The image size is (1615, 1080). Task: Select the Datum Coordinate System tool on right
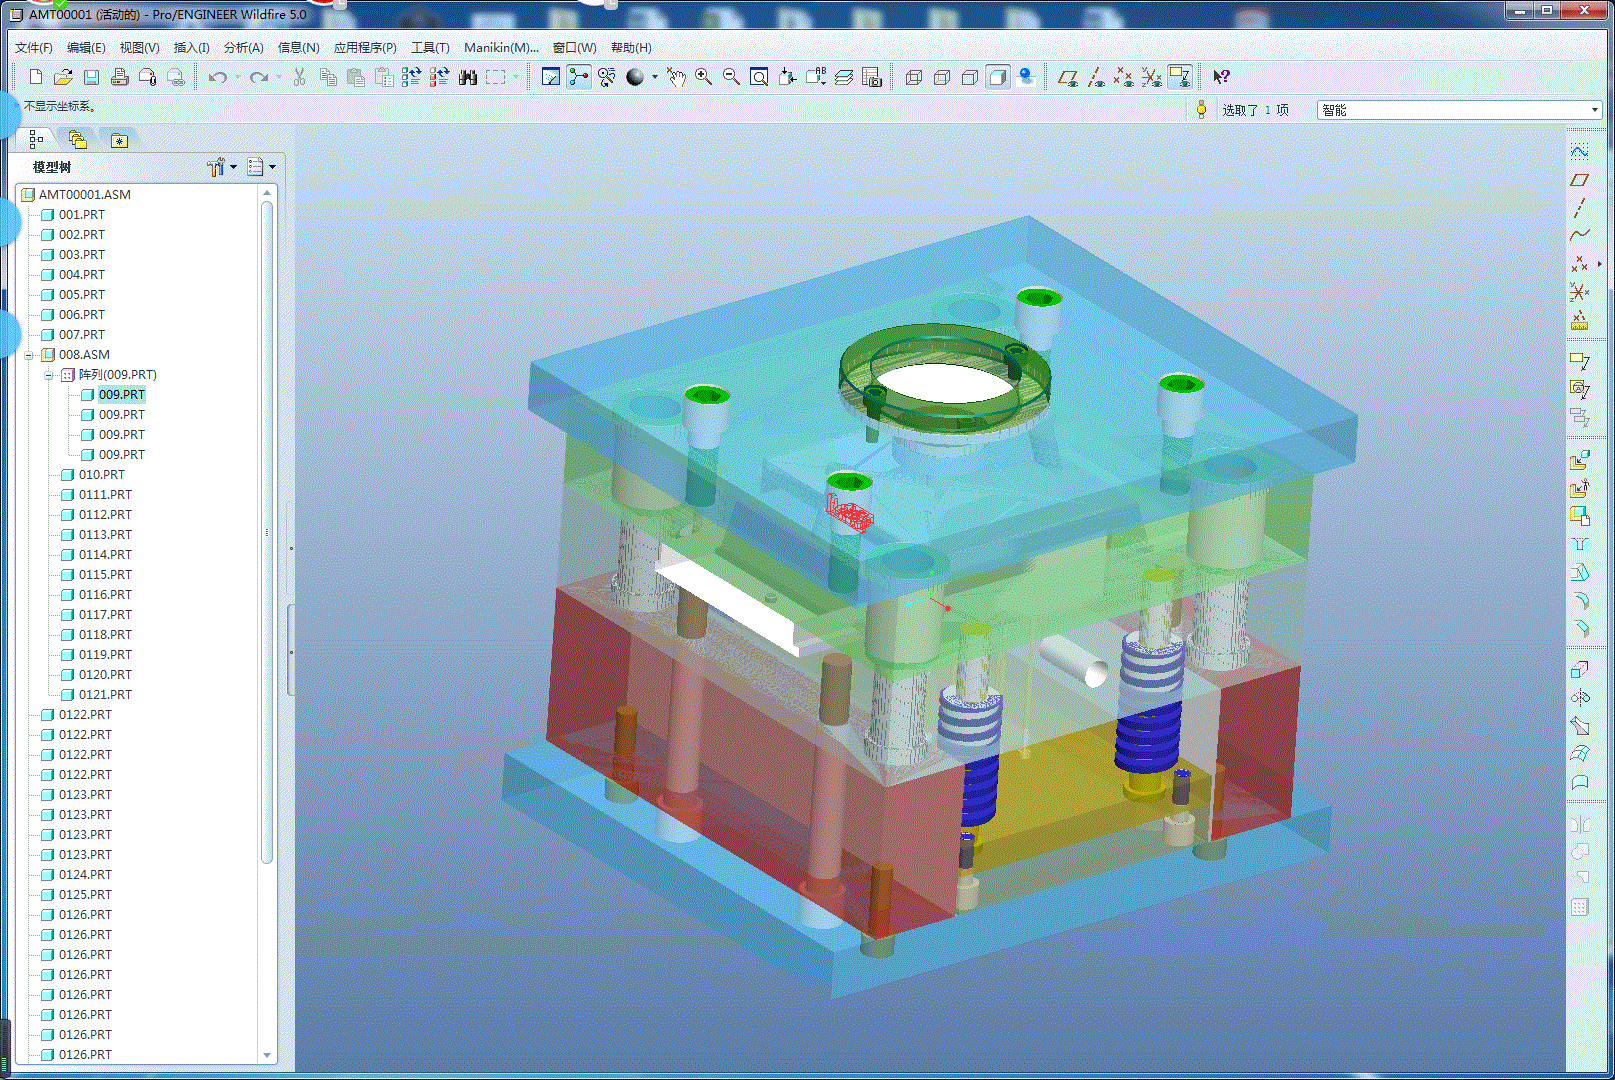(1579, 292)
